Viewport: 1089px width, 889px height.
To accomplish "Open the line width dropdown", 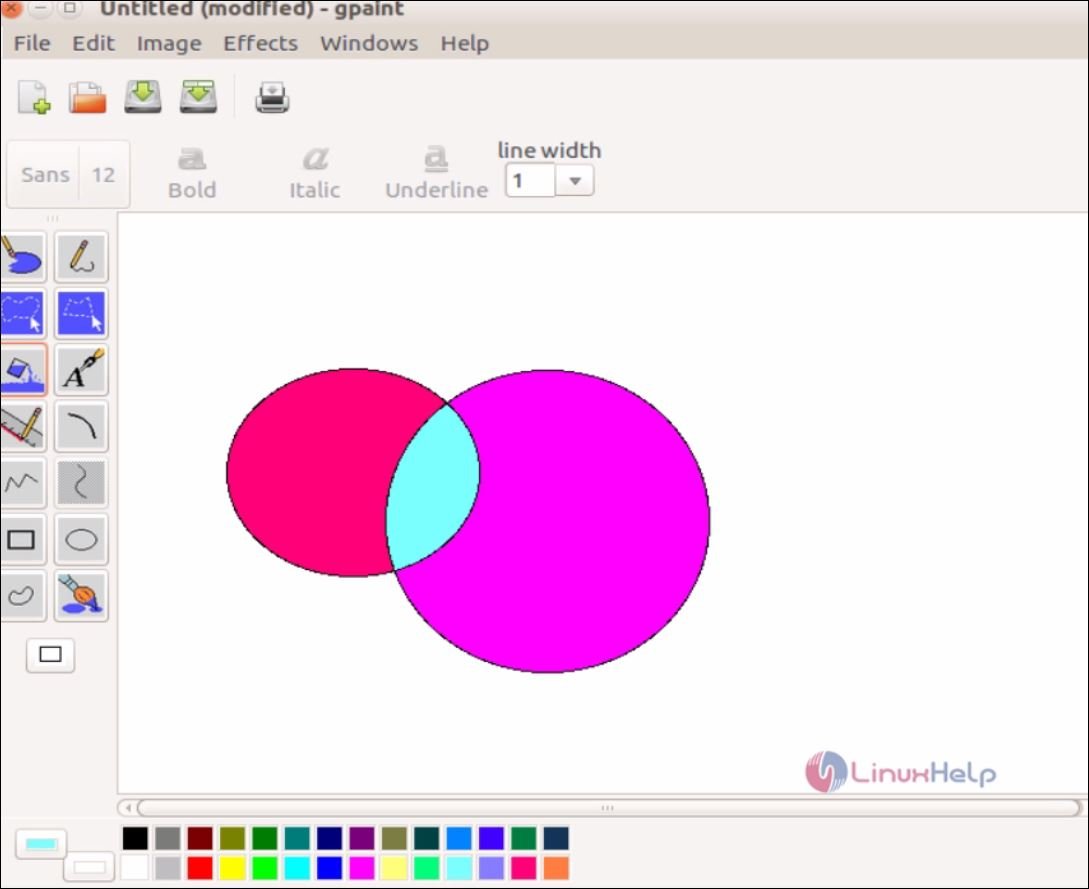I will click(x=575, y=181).
